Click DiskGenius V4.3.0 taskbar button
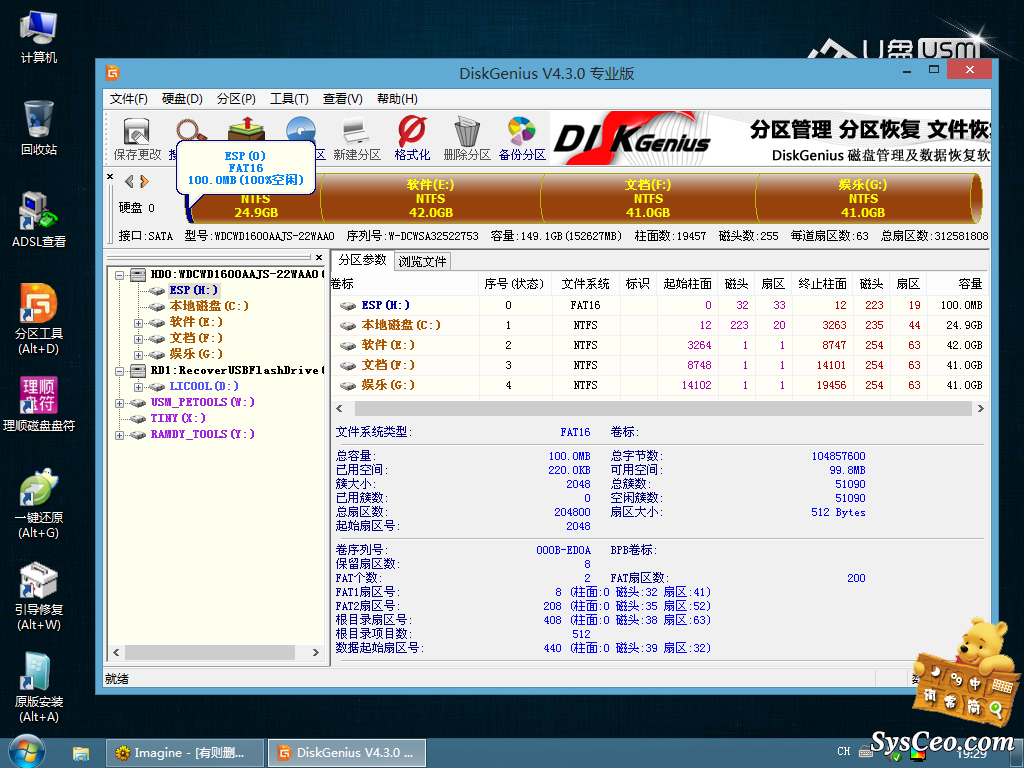This screenshot has height=768, width=1024. pos(347,753)
